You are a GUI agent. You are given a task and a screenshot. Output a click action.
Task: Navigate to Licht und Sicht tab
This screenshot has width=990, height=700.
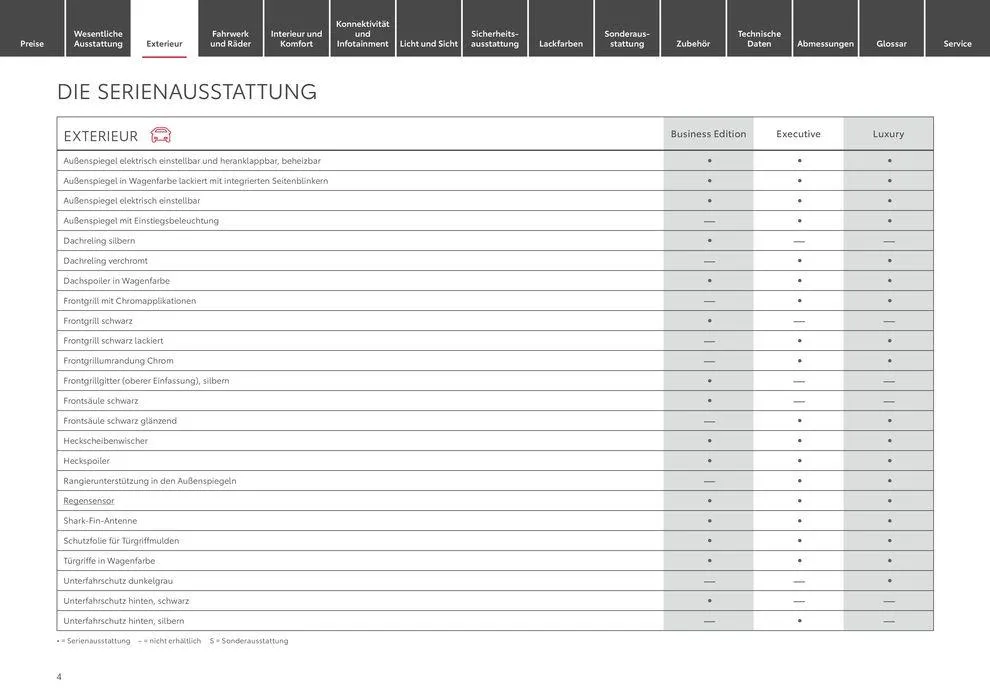pos(429,43)
